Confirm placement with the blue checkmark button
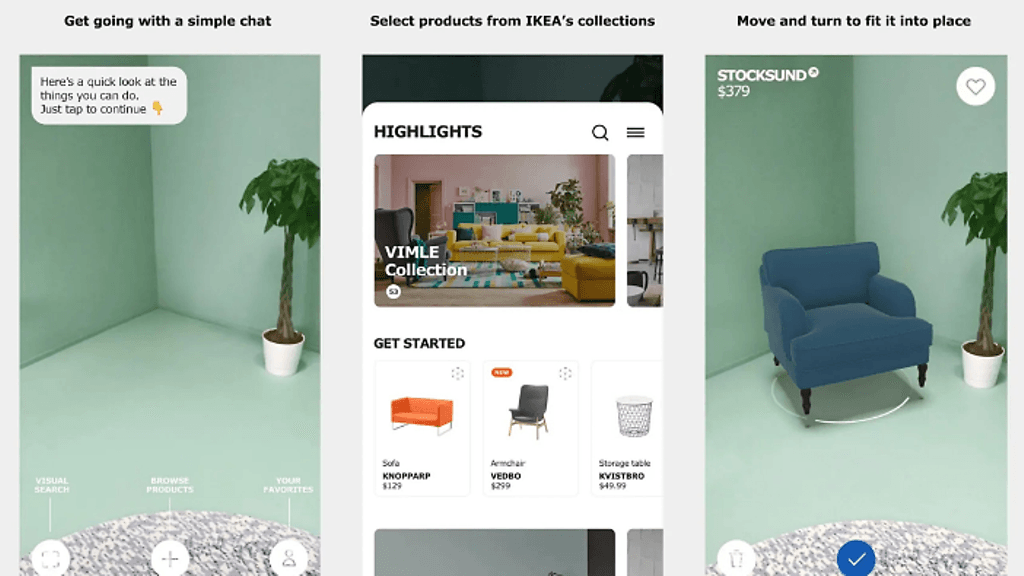 pyautogui.click(x=856, y=558)
